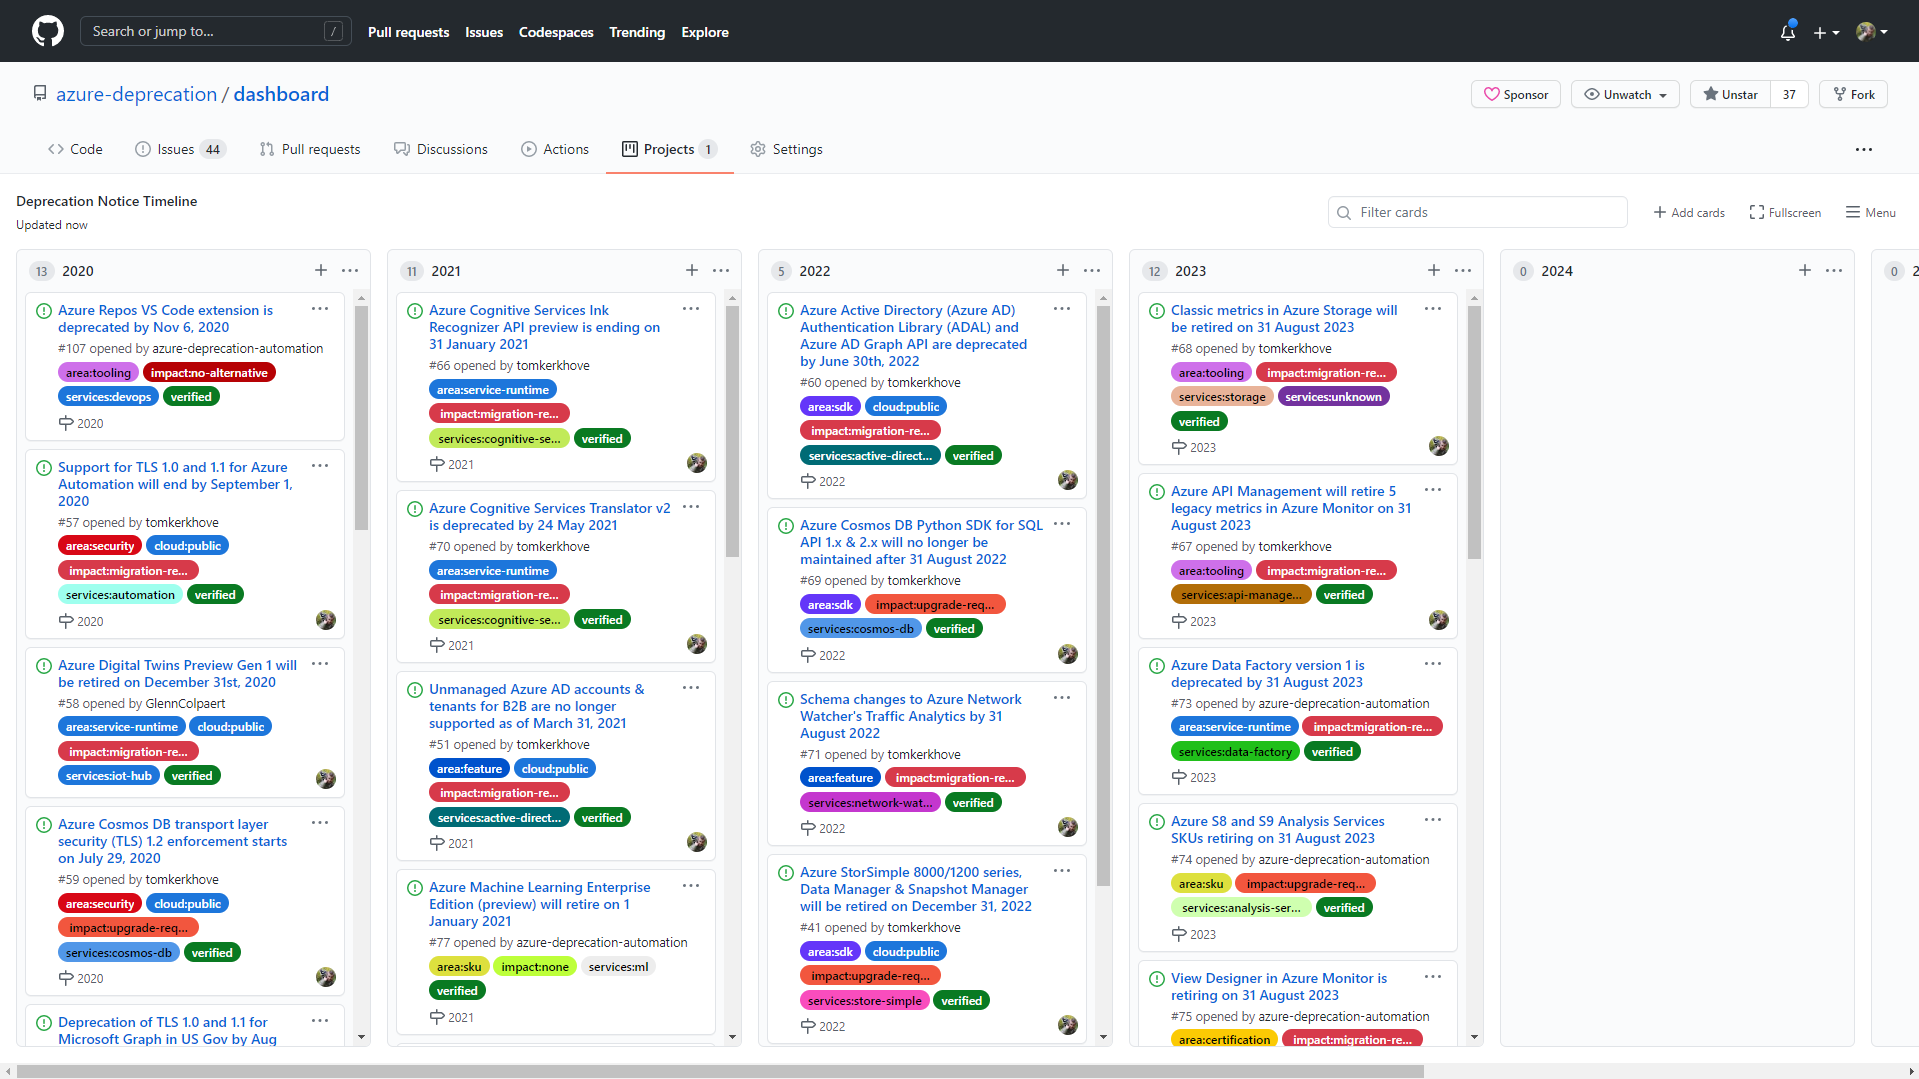
Task: Click area:tooling label on Azure Repos card
Action: tap(98, 372)
